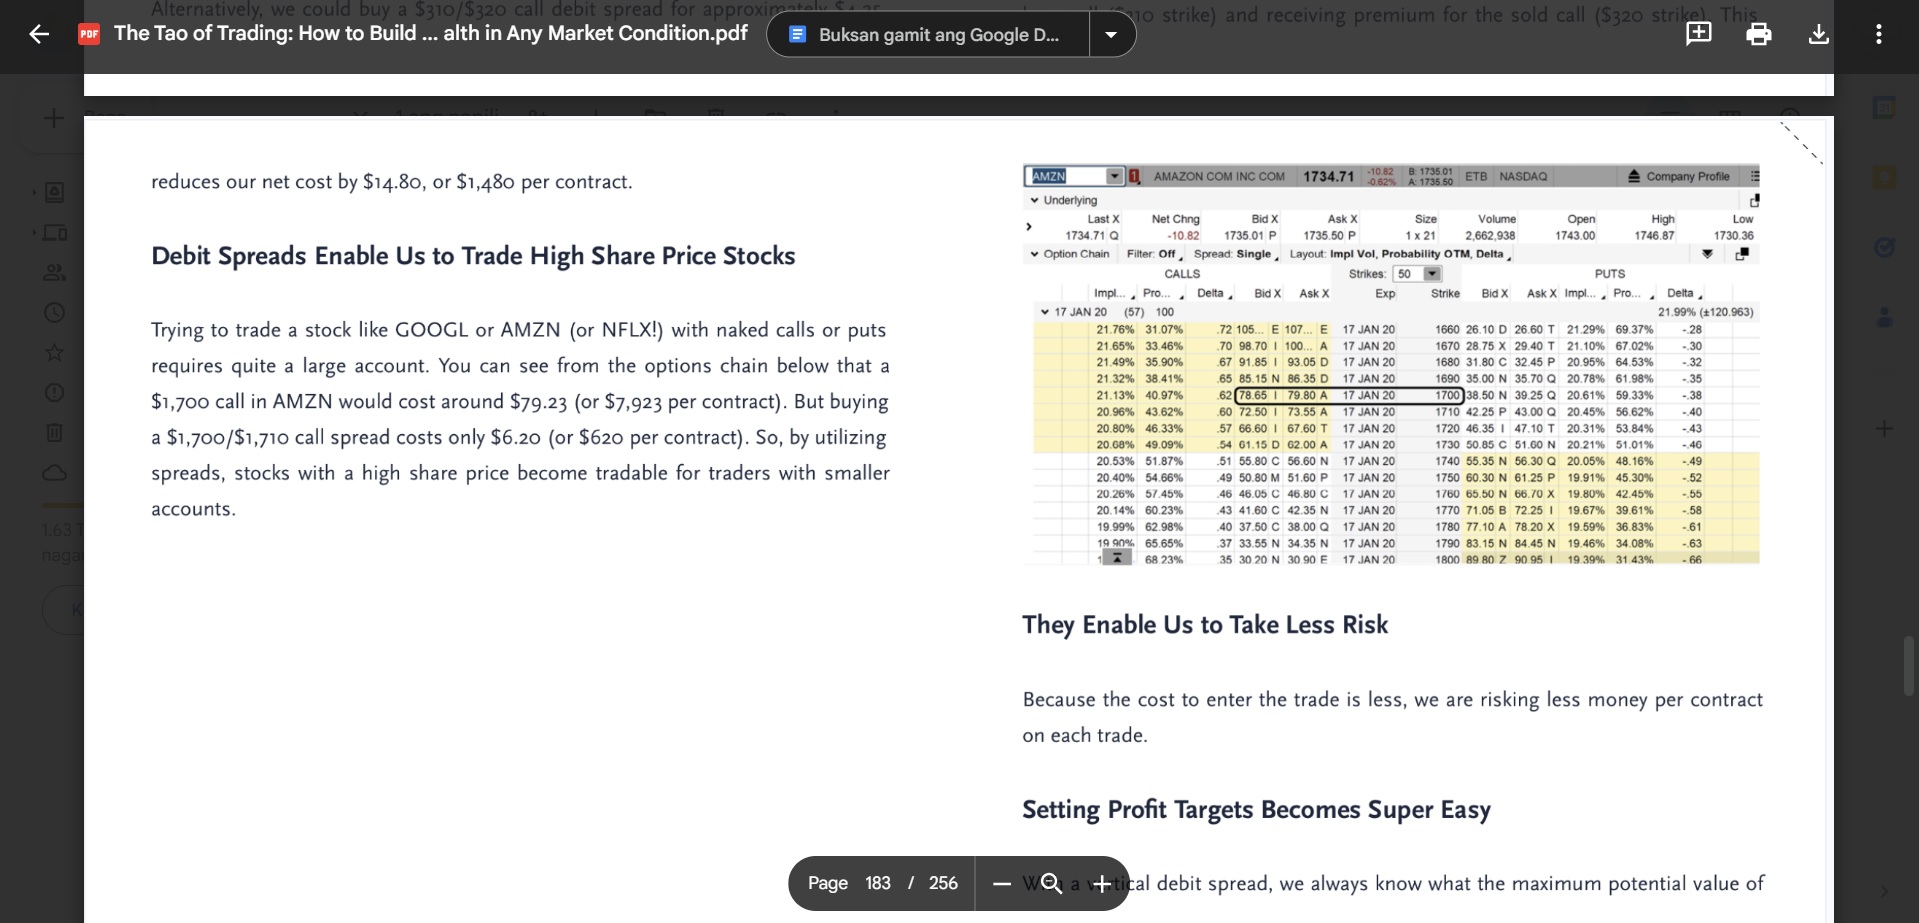Click the heading "Debit Spreads Enable Us to Trade High Share Price Stocks"
Screen dimensions: 1919x923
point(473,256)
